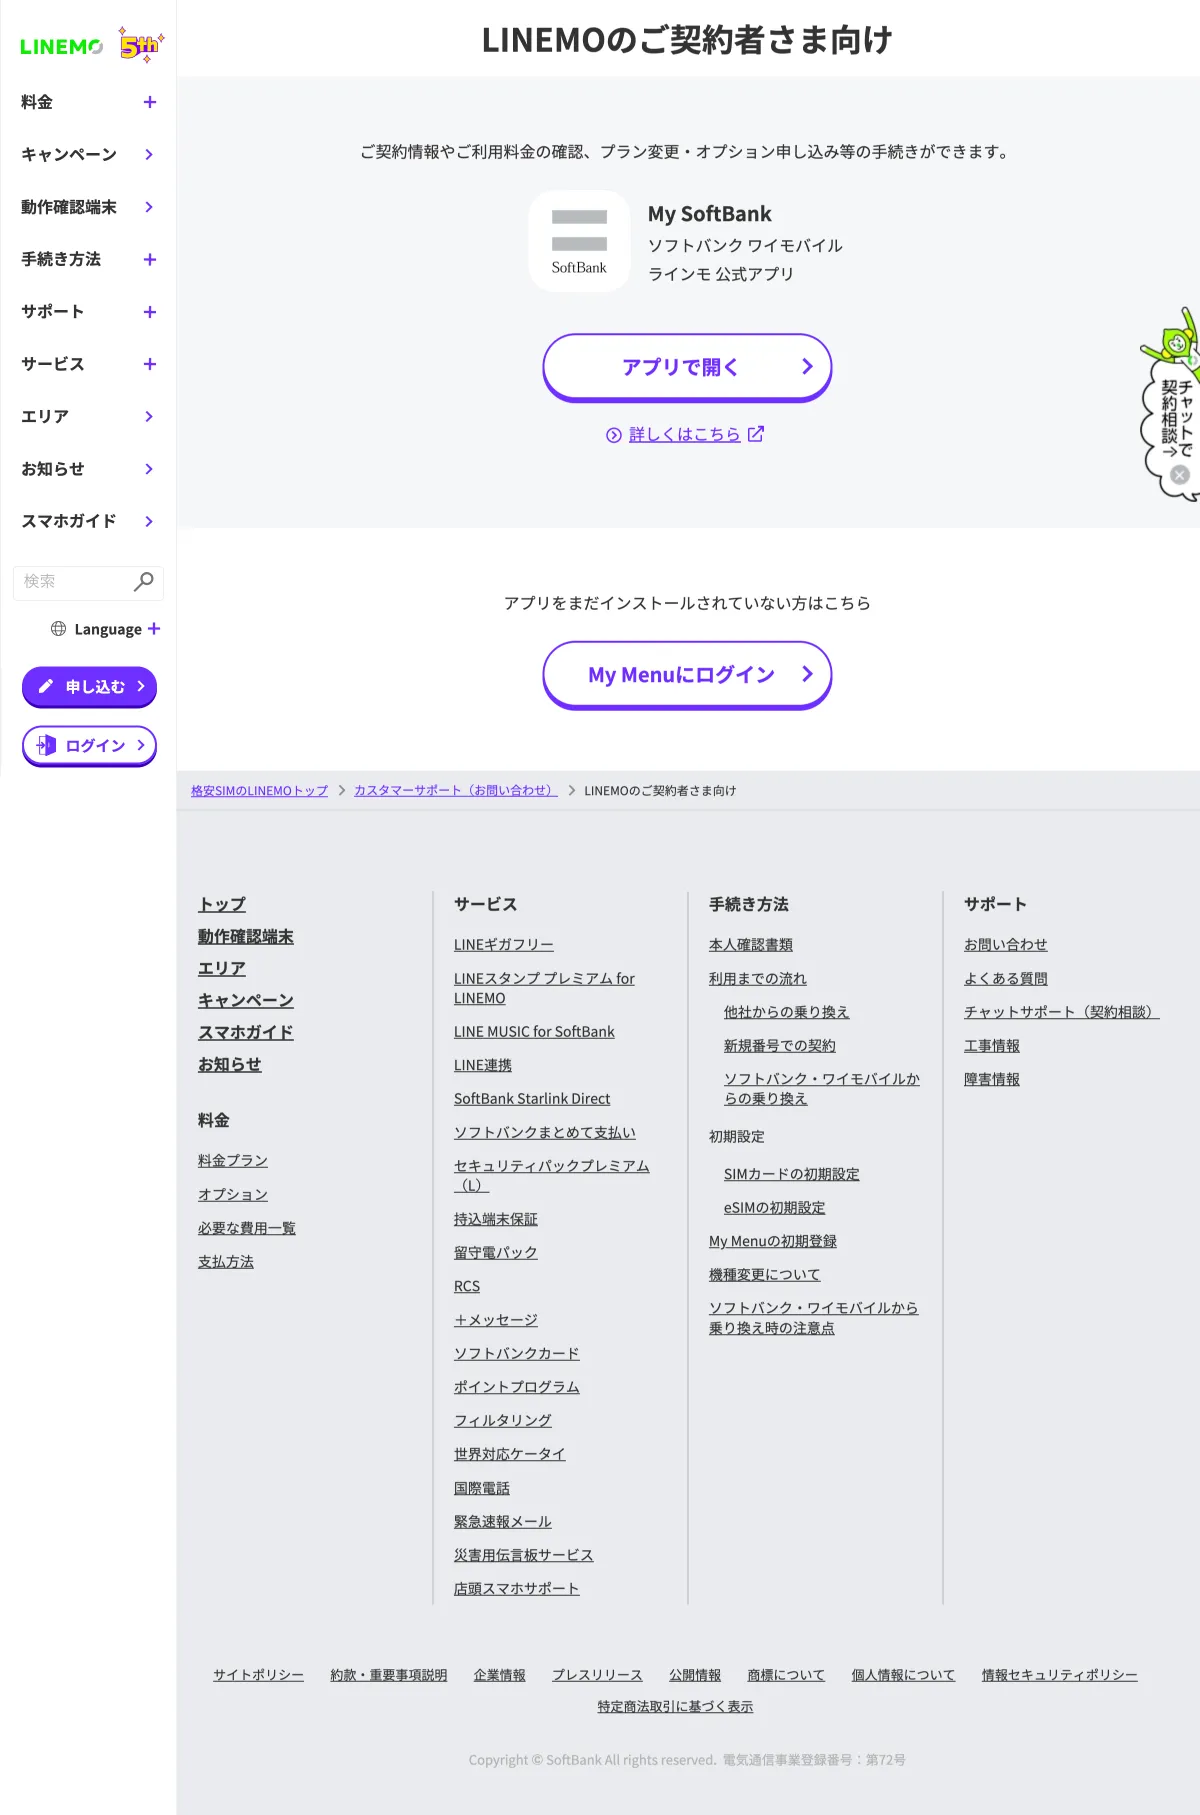1200x1815 pixels.
Task: Open the スマホガイド sidebar item
Action: pos(88,521)
